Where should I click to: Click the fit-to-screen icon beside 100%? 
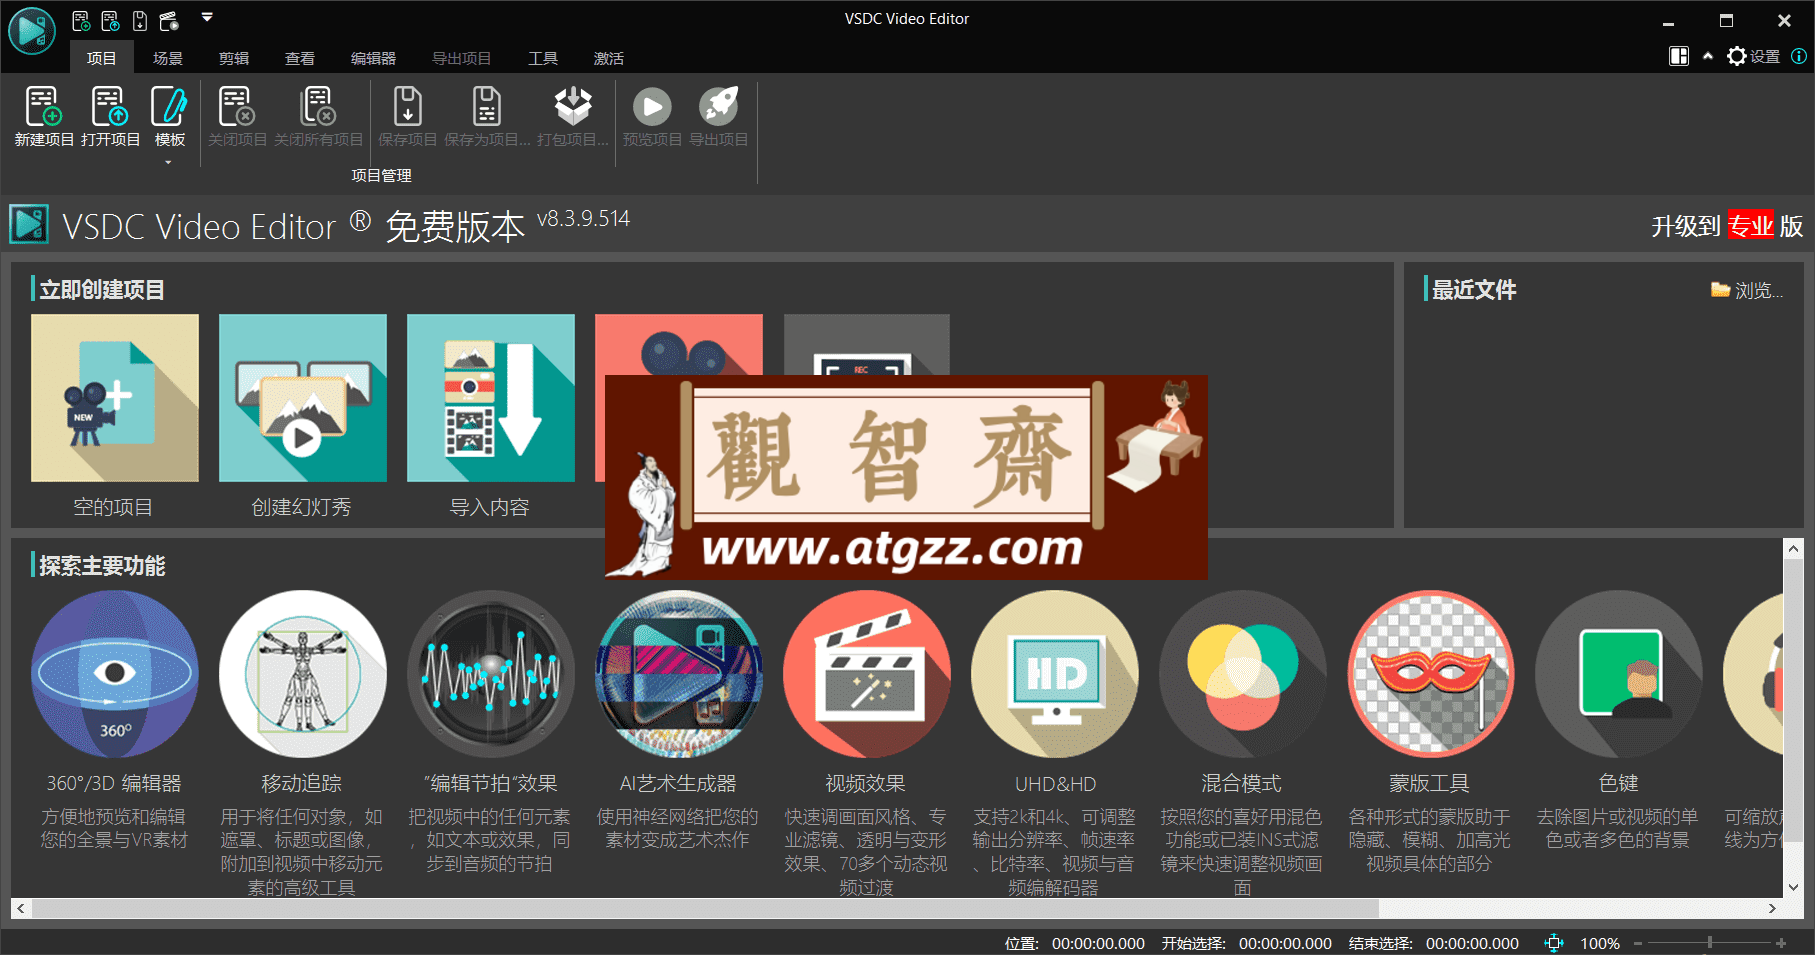tap(1554, 942)
